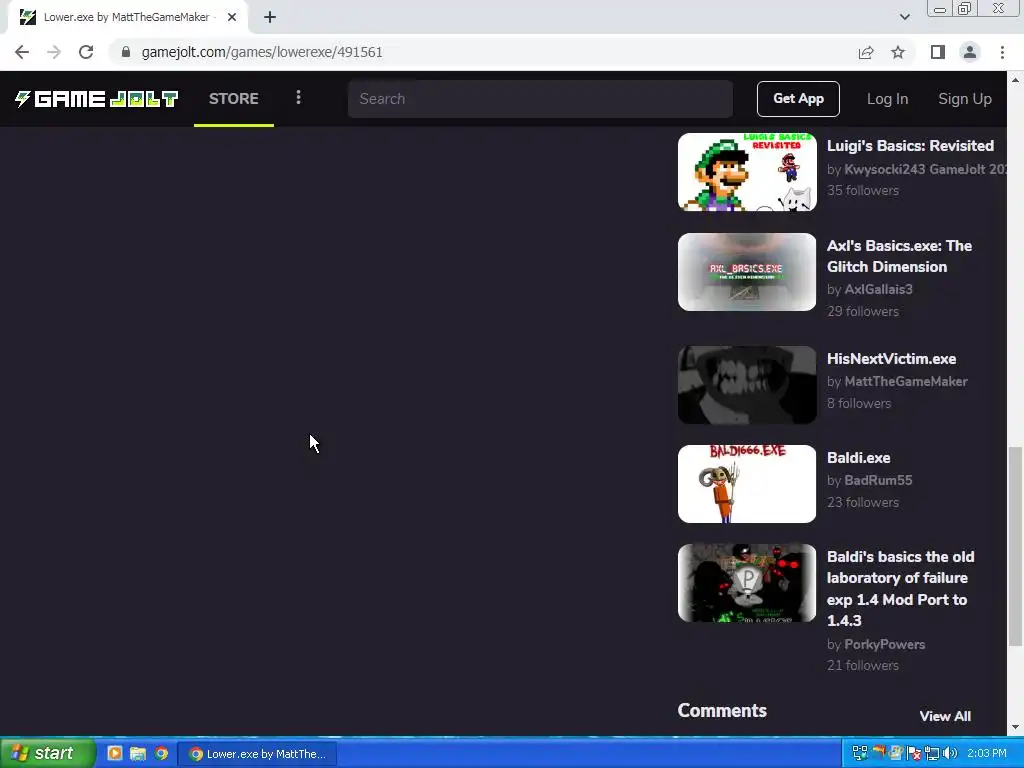The width and height of the screenshot is (1024, 768).
Task: Click the address bar URL
Action: click(262, 52)
